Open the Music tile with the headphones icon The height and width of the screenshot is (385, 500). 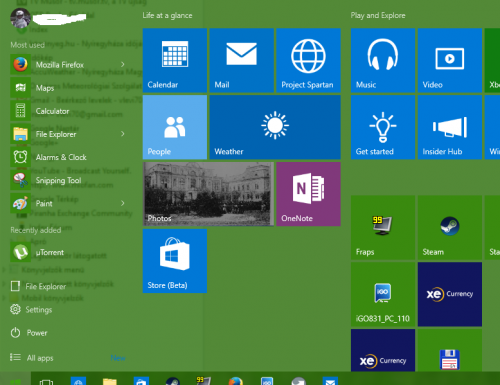click(383, 60)
